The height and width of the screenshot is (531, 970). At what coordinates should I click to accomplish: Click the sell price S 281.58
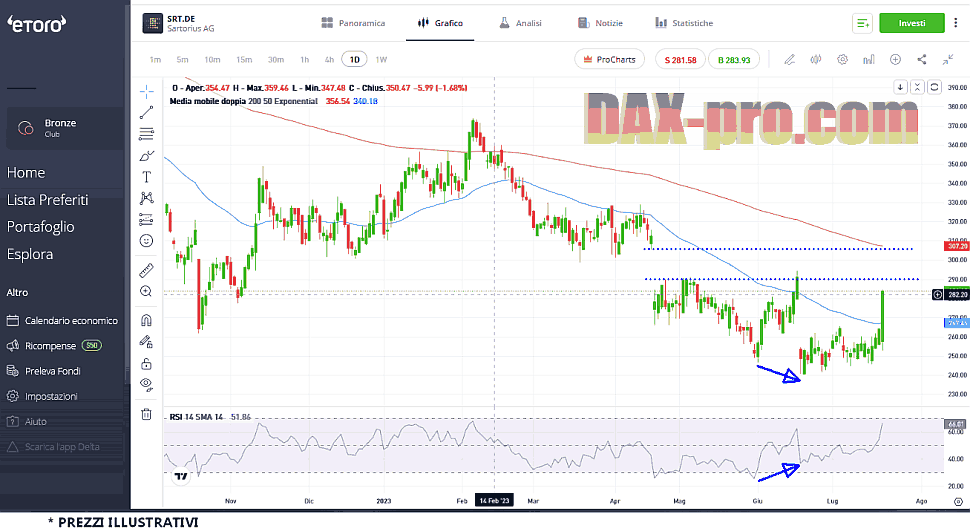click(680, 60)
